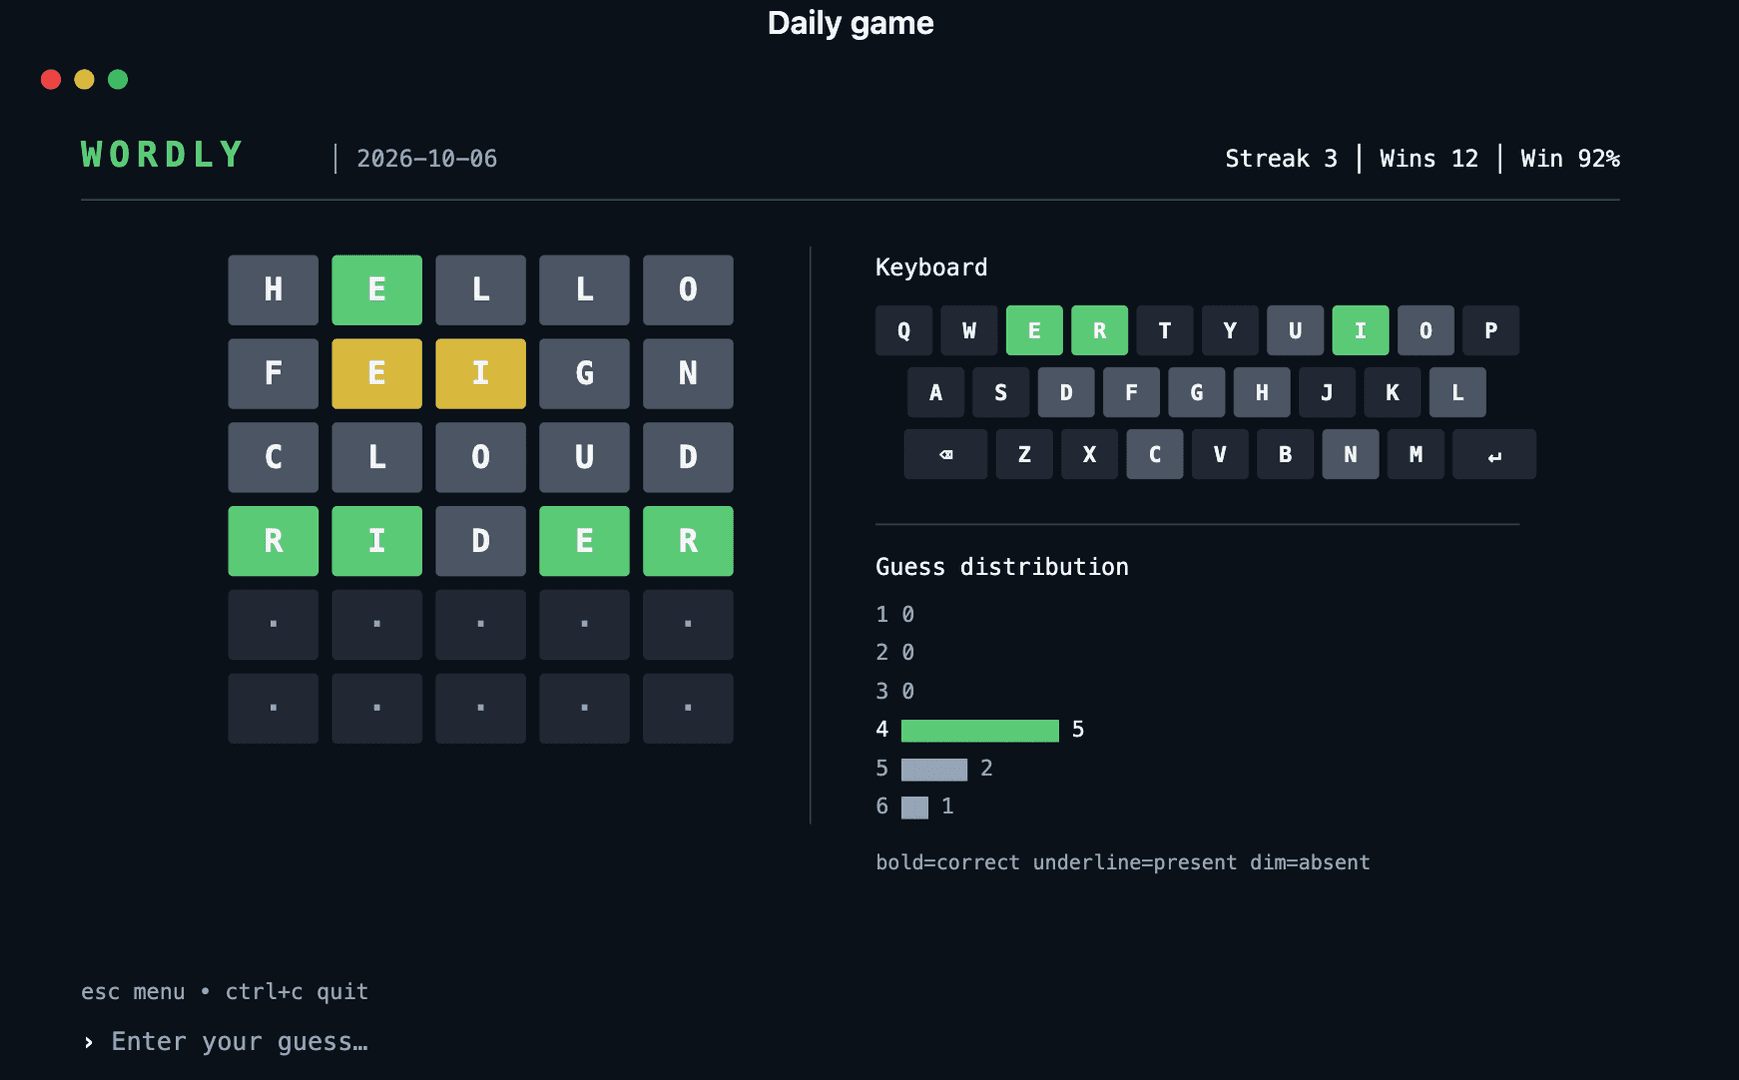Hit the A key on keyboard
This screenshot has height=1080, width=1739.
pos(936,392)
